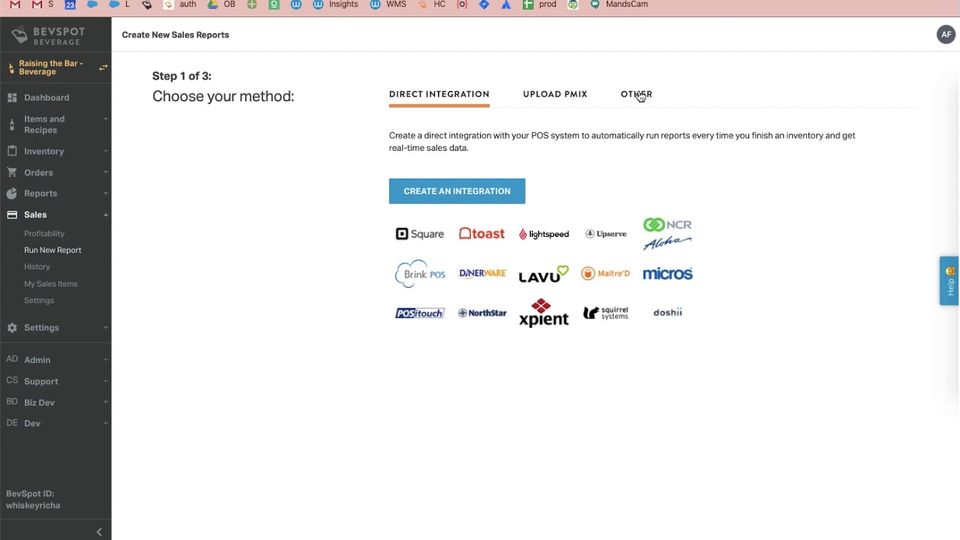This screenshot has height=540, width=960.
Task: Expand the Orders submenu arrow
Action: pos(105,172)
